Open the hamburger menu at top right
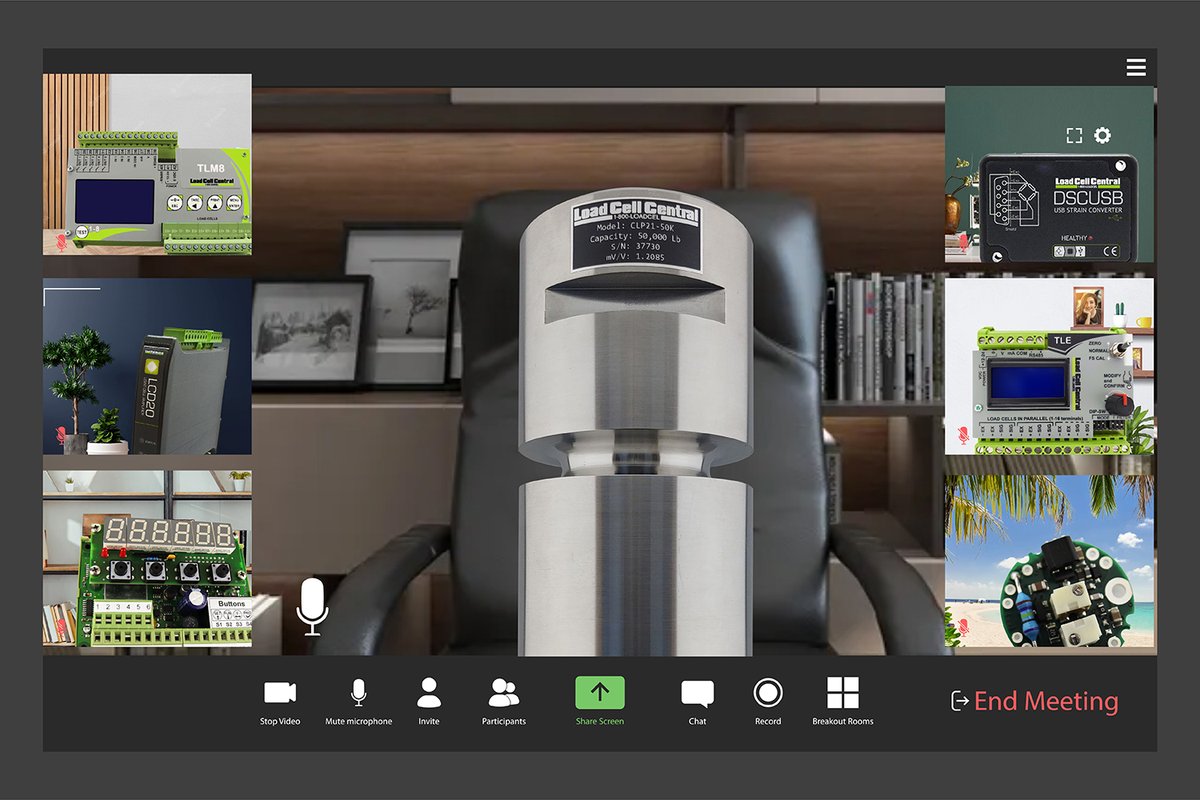This screenshot has height=800, width=1200. [x=1136, y=68]
